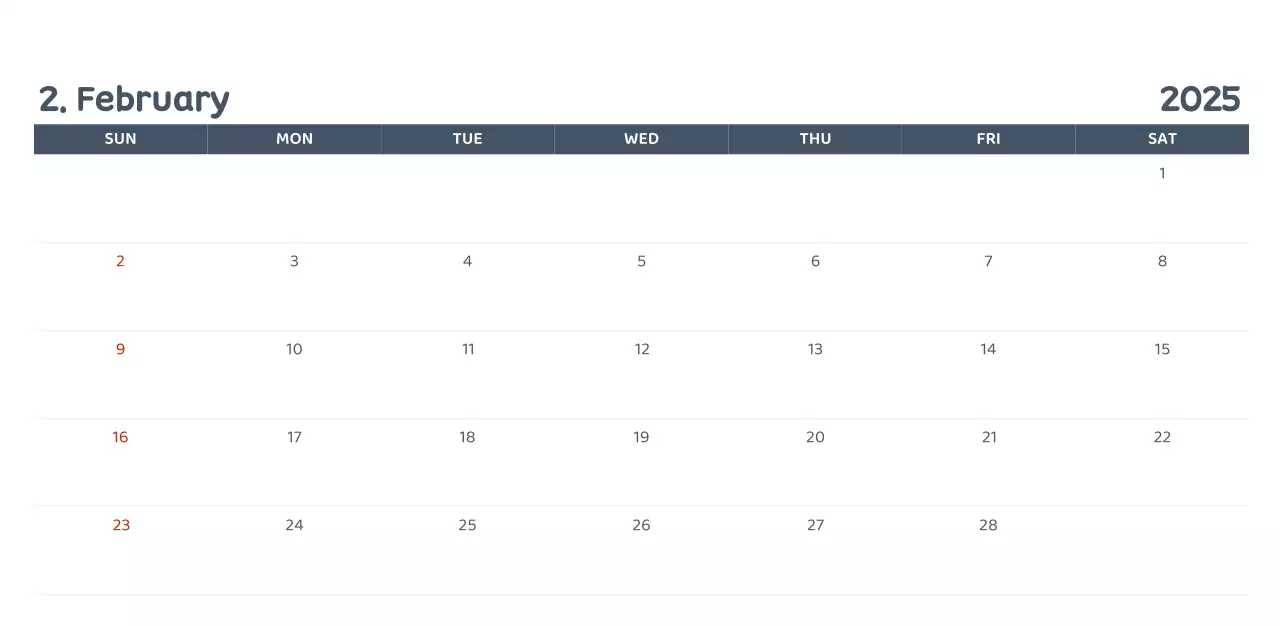Click on Friday the 14th
The width and height of the screenshot is (1280, 627).
pyautogui.click(x=988, y=349)
